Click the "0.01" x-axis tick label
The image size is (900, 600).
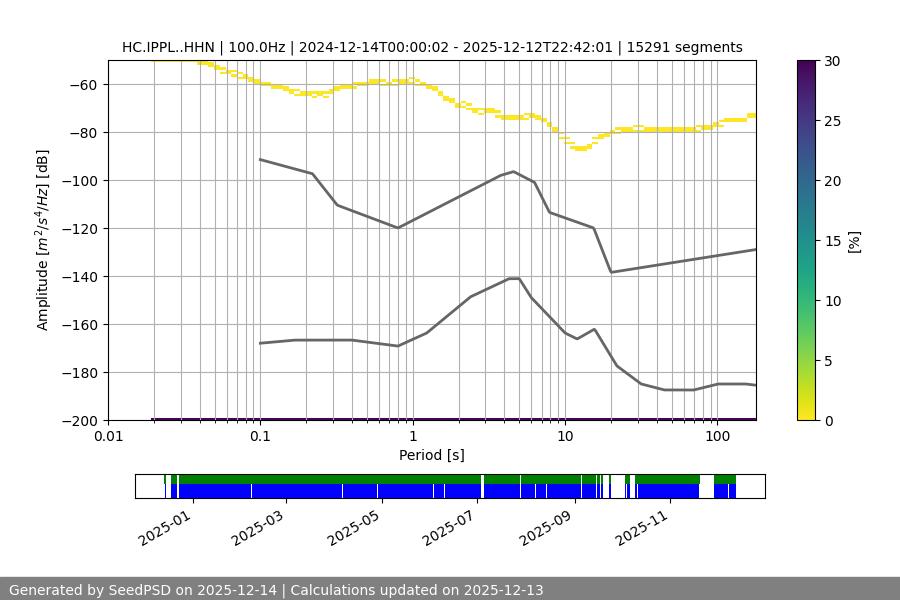(x=108, y=437)
